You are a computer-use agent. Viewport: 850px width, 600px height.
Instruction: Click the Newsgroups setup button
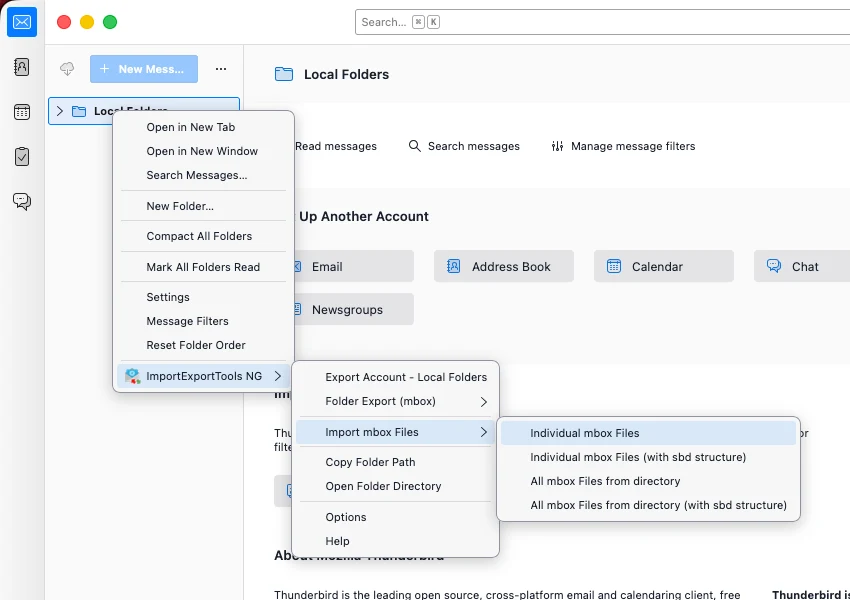pyautogui.click(x=352, y=309)
